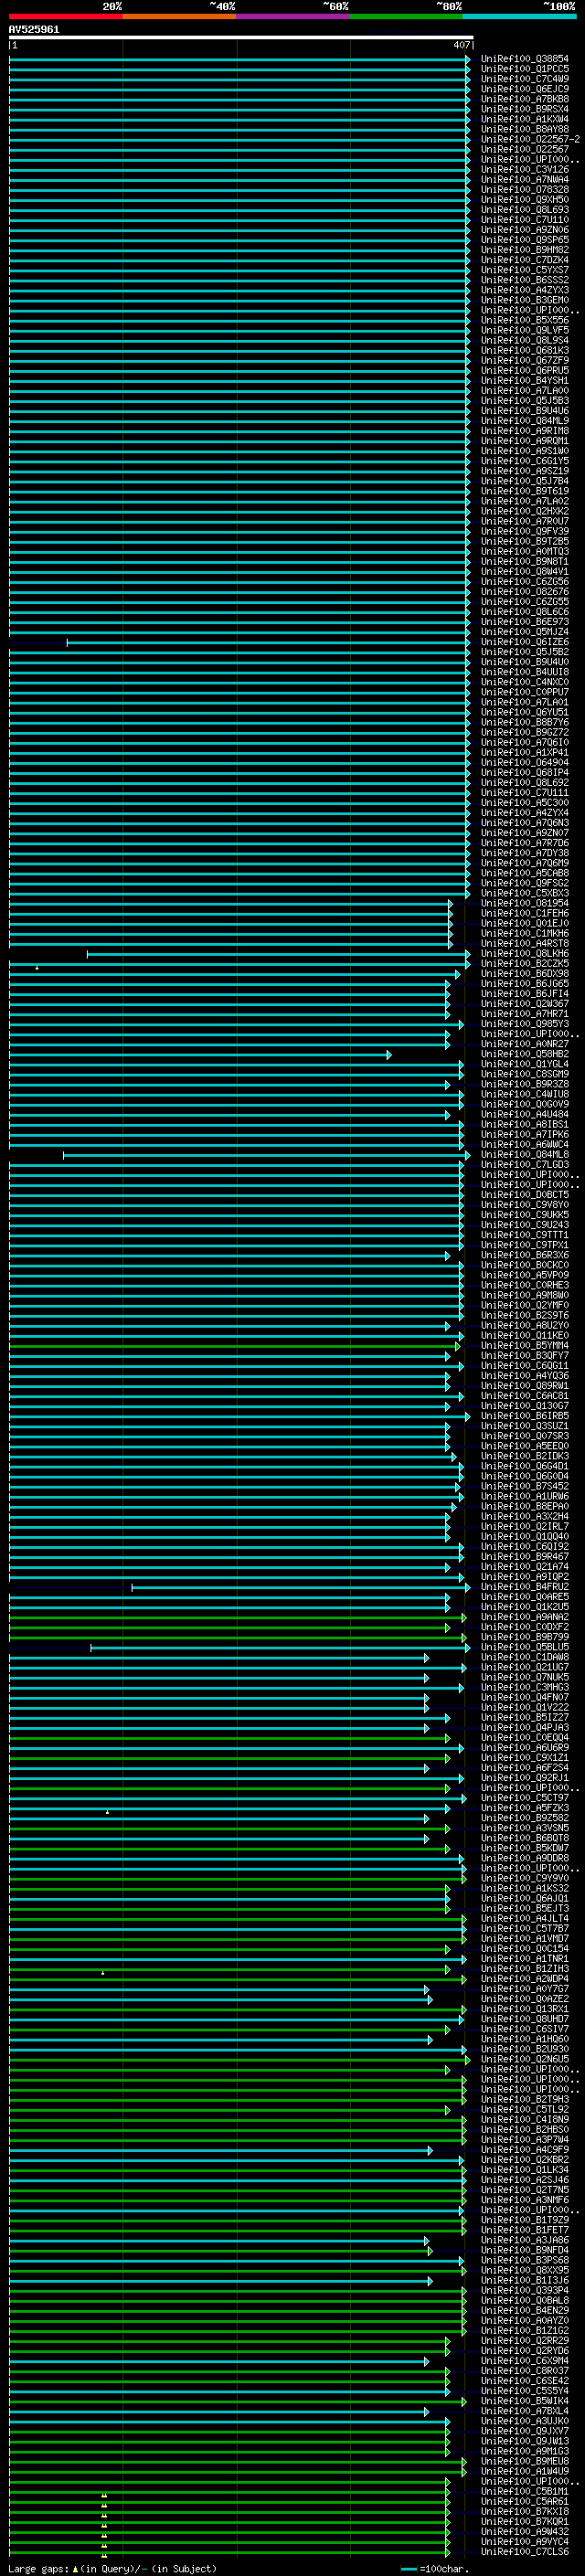585x2576 pixels.
Task: Select hit label UniRef100_B5X556
Action: [524, 320]
